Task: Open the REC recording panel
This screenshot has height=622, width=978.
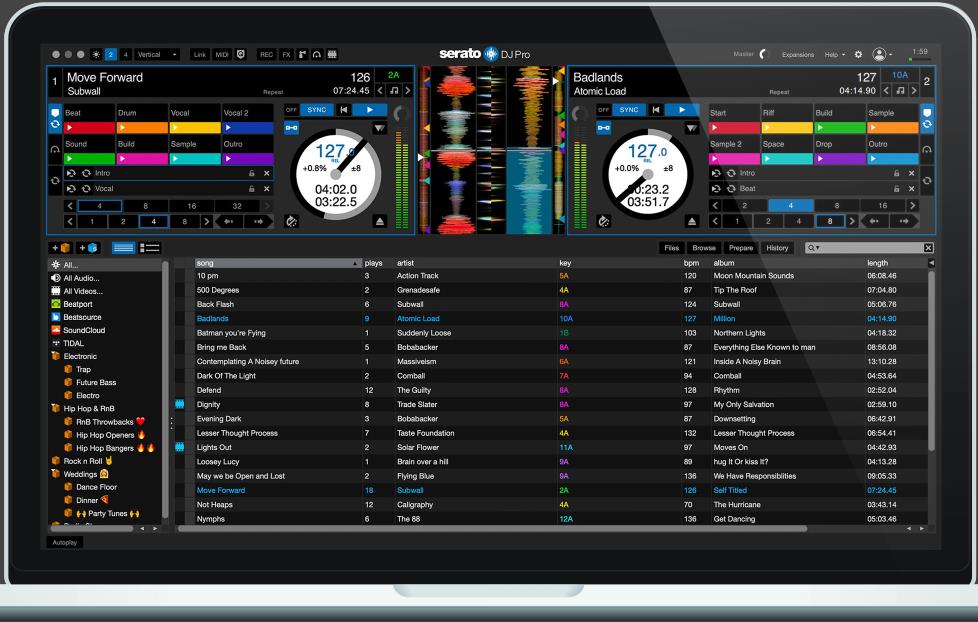Action: [266, 54]
